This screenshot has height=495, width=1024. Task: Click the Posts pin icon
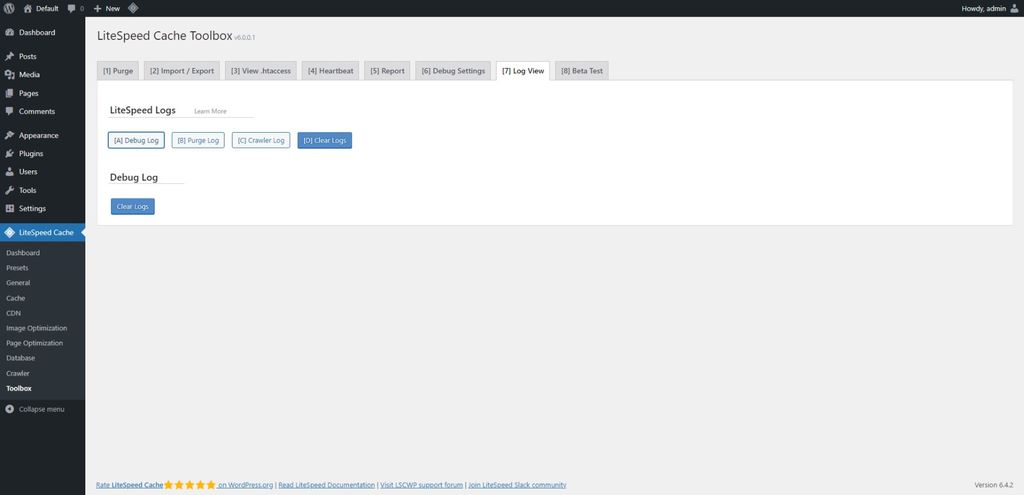tap(9, 57)
